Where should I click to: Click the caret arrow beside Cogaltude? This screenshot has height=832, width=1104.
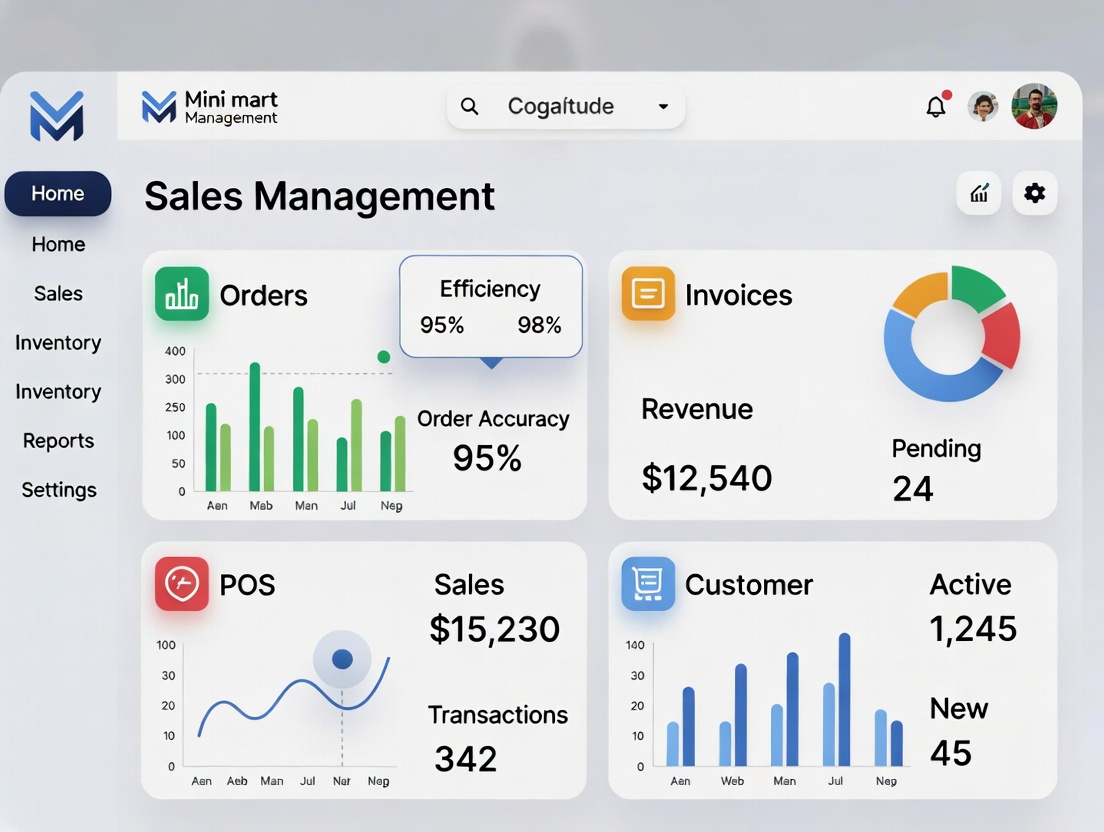(x=663, y=107)
